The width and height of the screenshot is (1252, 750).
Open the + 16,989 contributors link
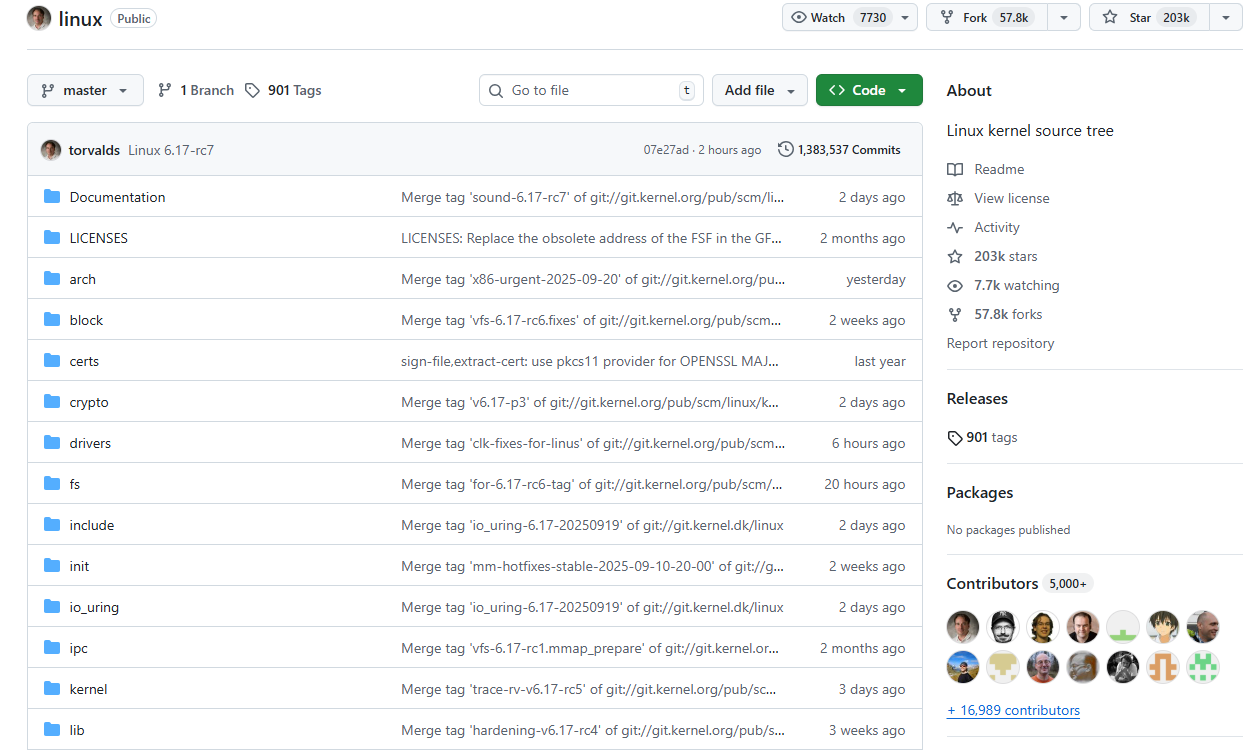pyautogui.click(x=1013, y=710)
